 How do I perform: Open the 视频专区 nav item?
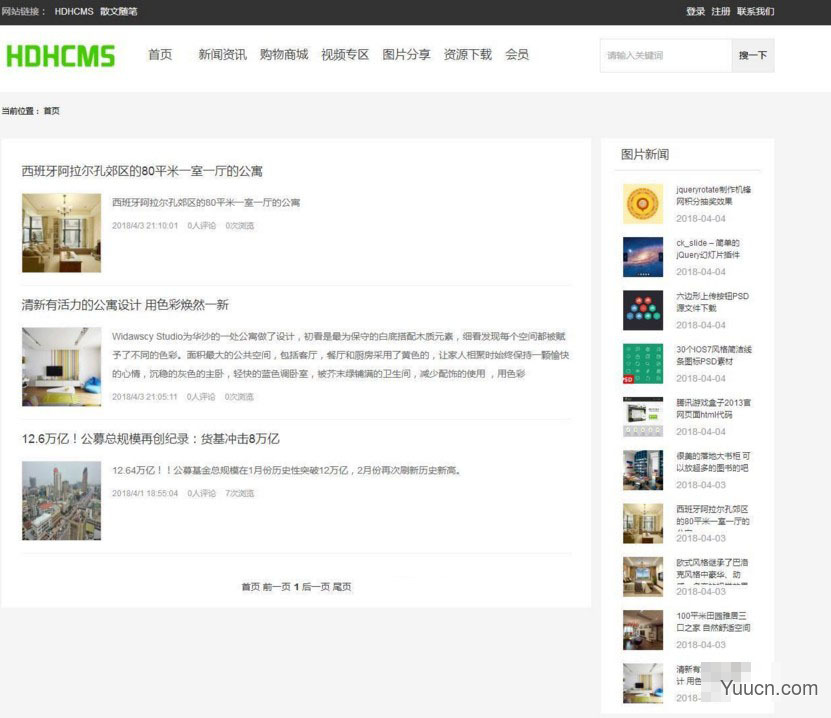pyautogui.click(x=345, y=55)
